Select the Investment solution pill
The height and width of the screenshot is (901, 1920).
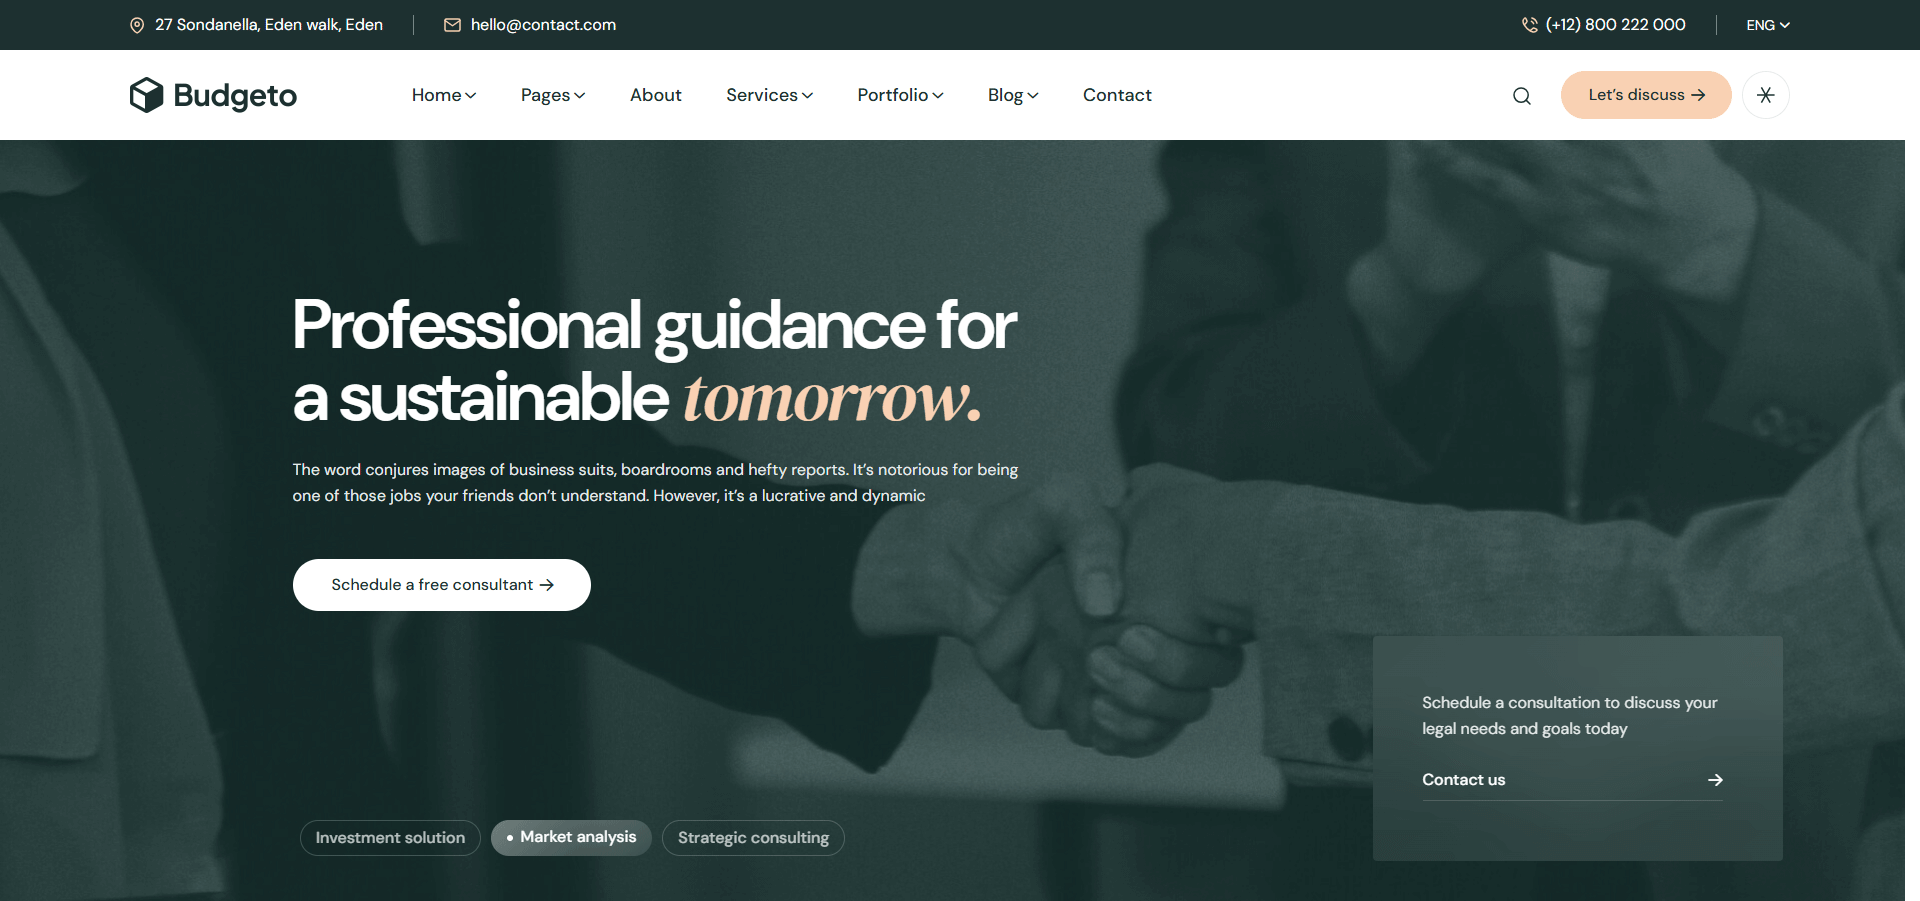[390, 838]
